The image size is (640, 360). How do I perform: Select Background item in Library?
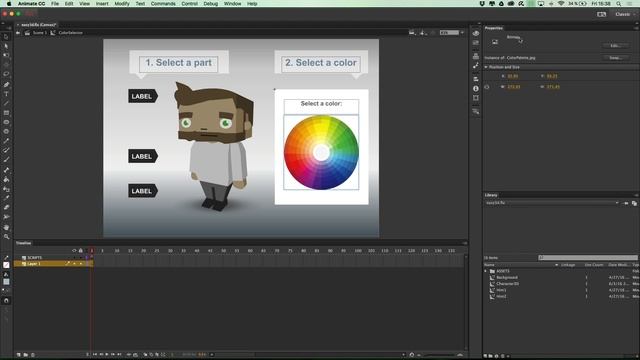507,278
